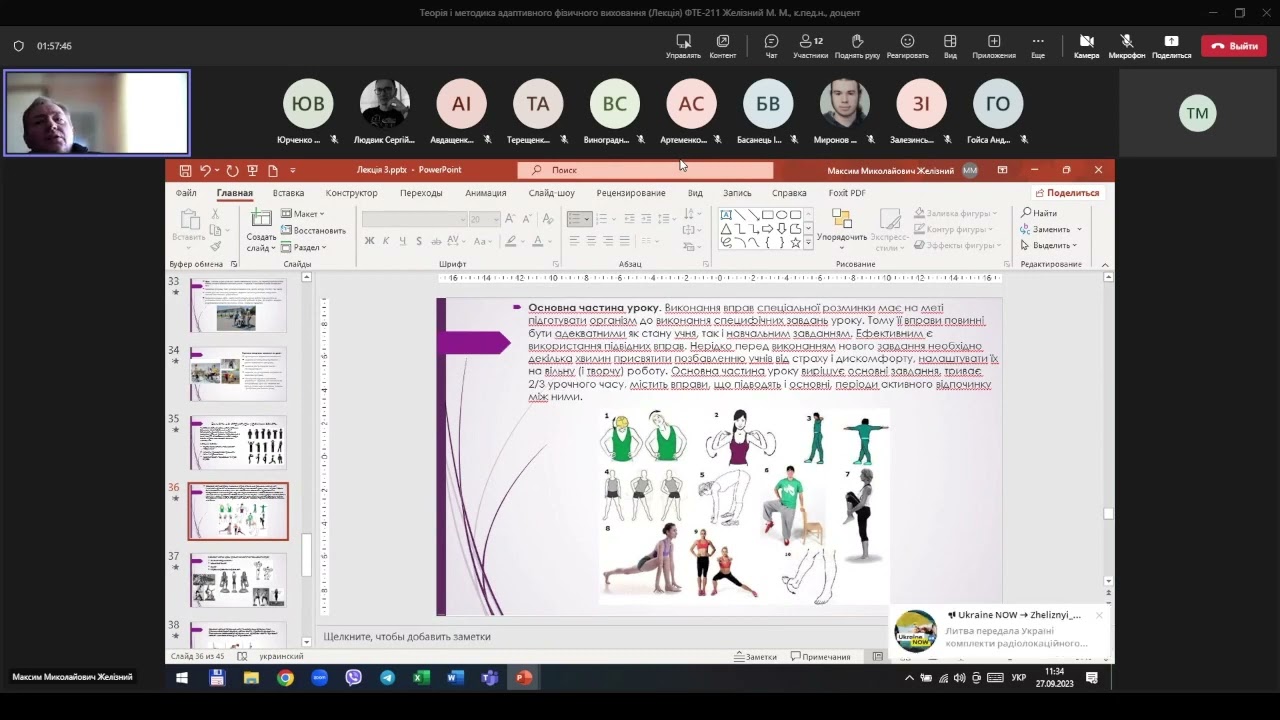
Task: Pop out the shared content
Action: 723,45
